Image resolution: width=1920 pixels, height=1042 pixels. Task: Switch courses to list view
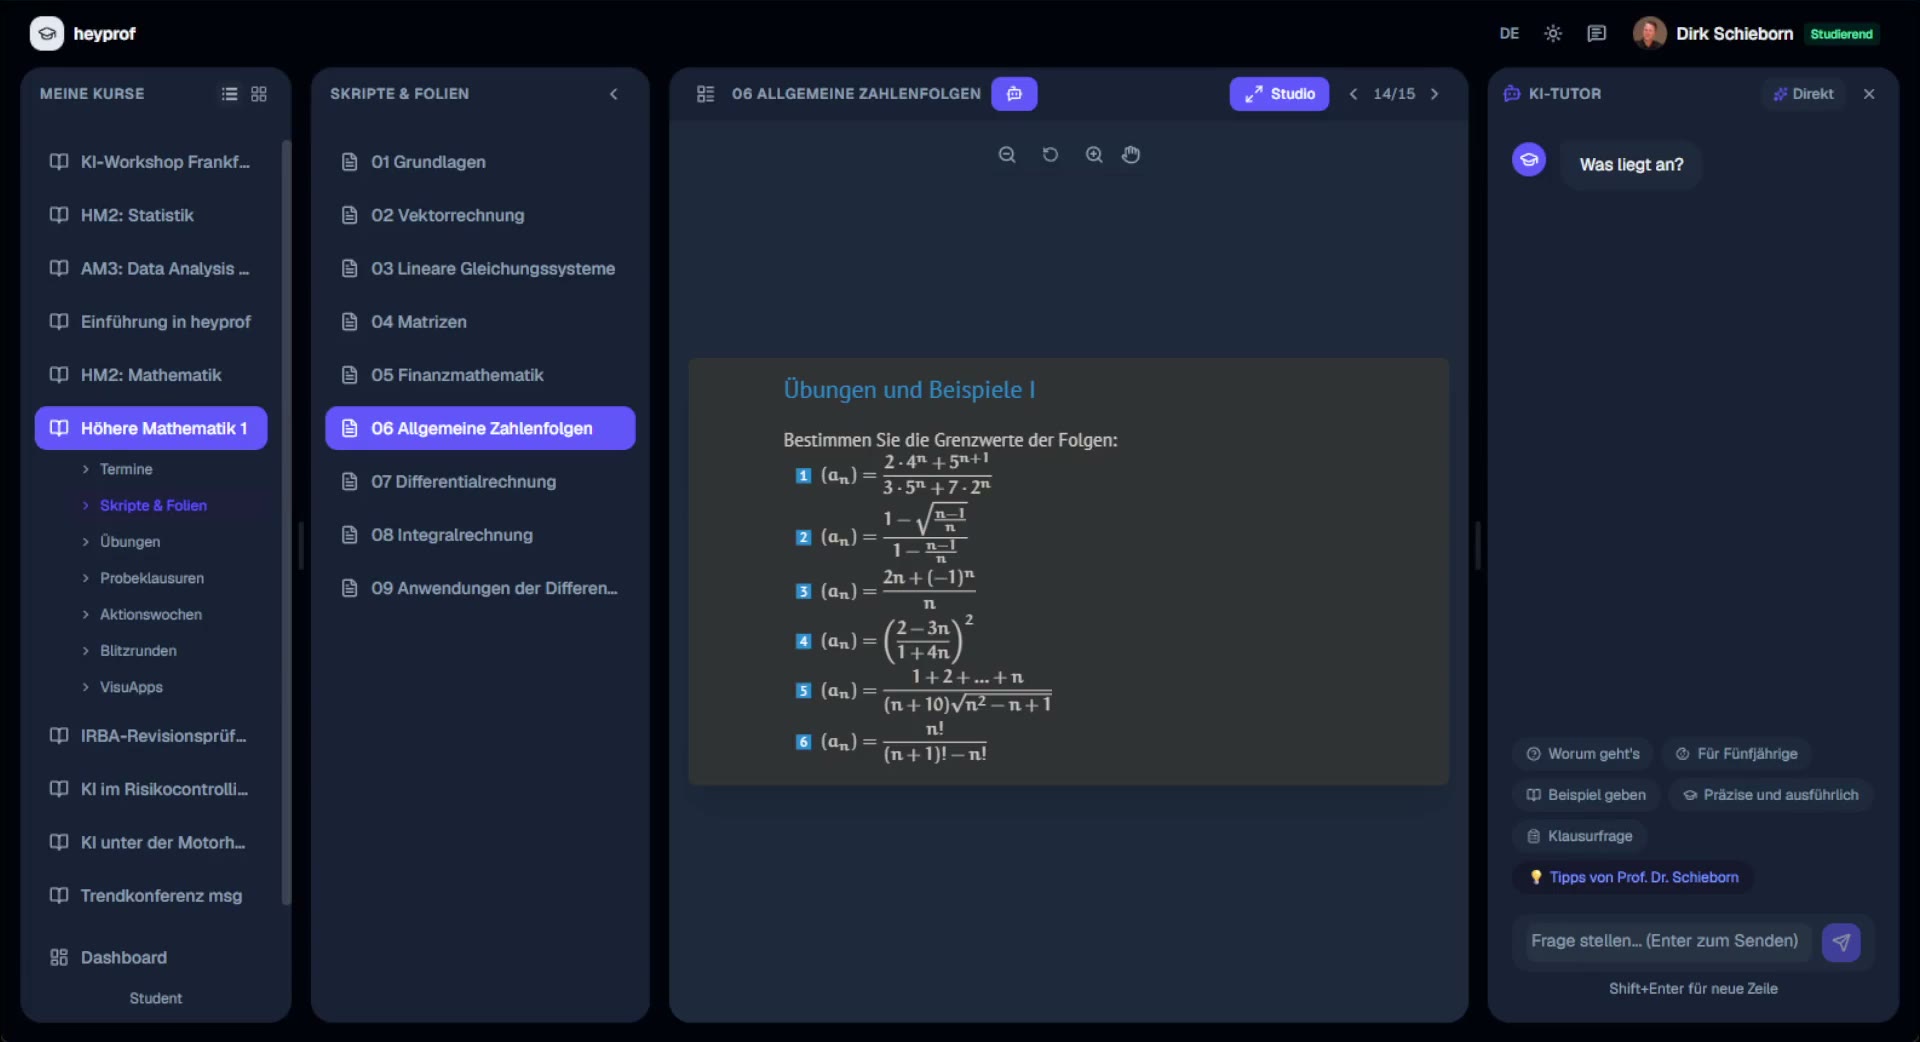tap(229, 94)
